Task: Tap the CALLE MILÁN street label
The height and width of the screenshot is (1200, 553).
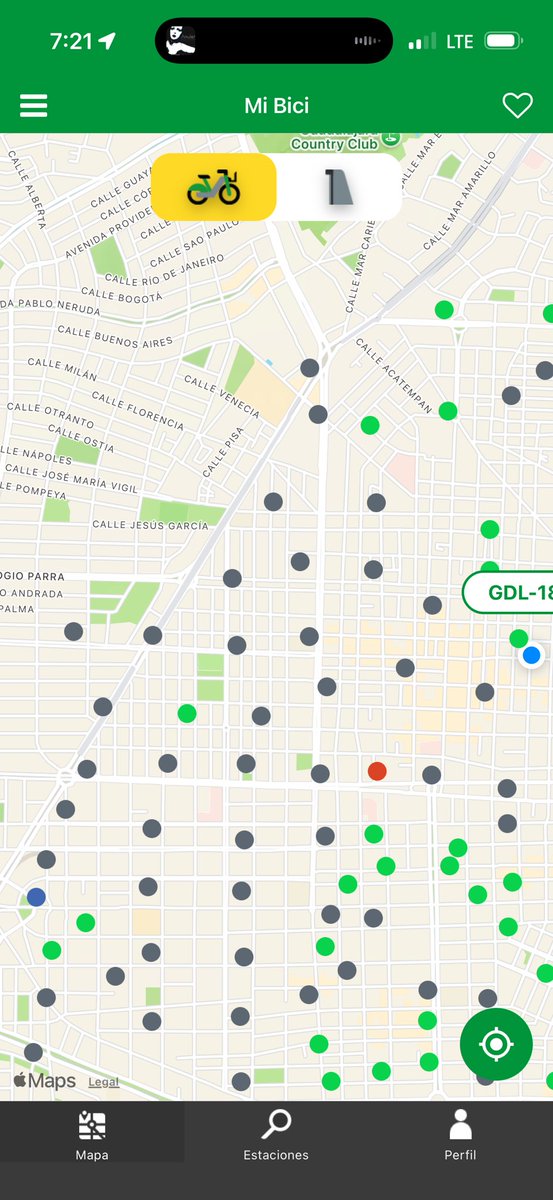Action: coord(62,368)
